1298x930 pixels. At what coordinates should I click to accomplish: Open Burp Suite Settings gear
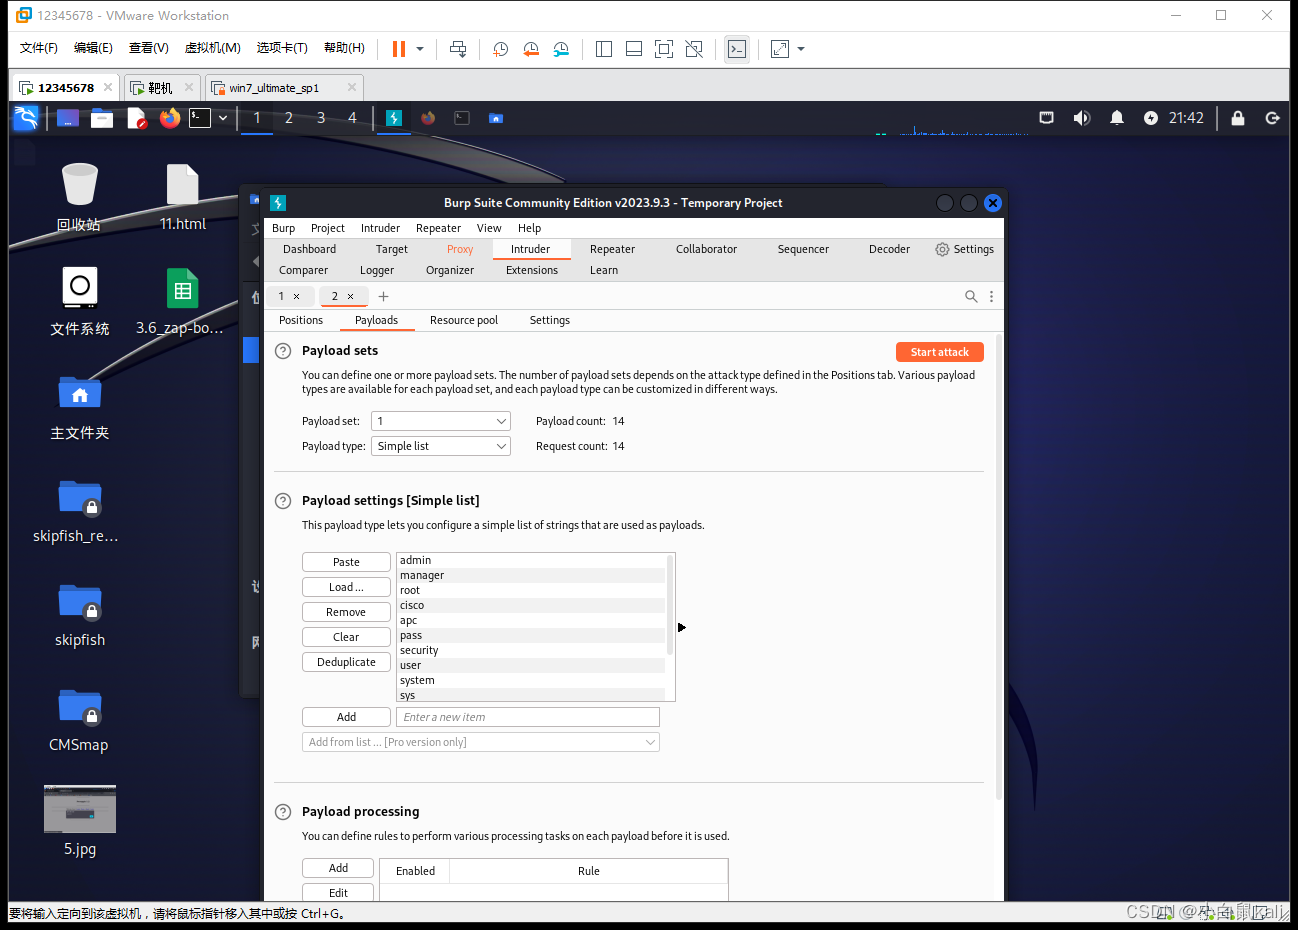[x=964, y=249]
